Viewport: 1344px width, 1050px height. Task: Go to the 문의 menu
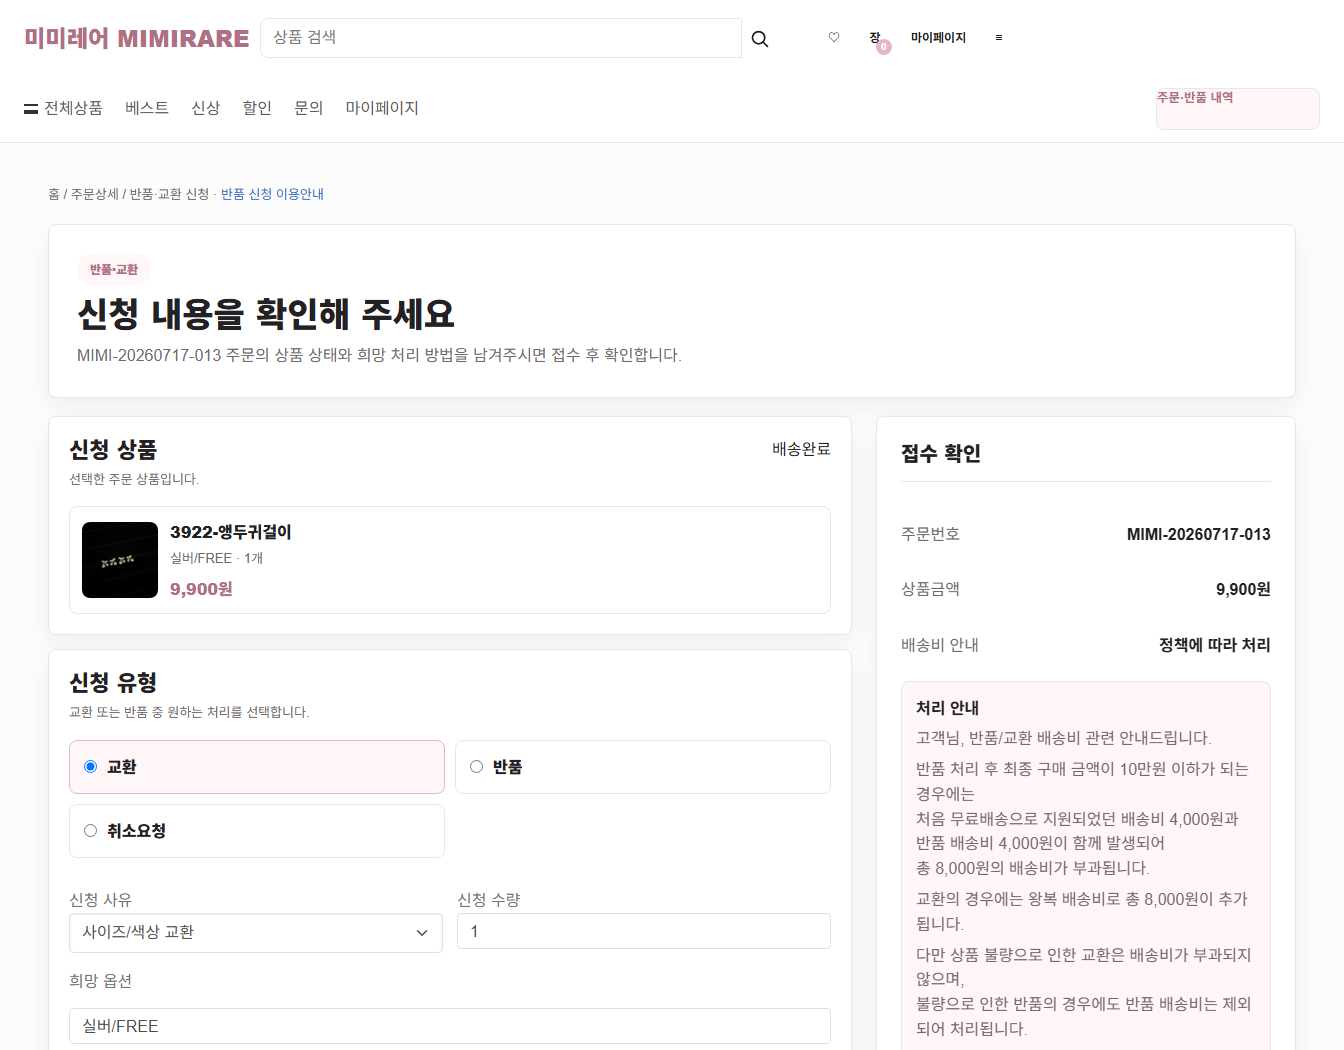(309, 108)
